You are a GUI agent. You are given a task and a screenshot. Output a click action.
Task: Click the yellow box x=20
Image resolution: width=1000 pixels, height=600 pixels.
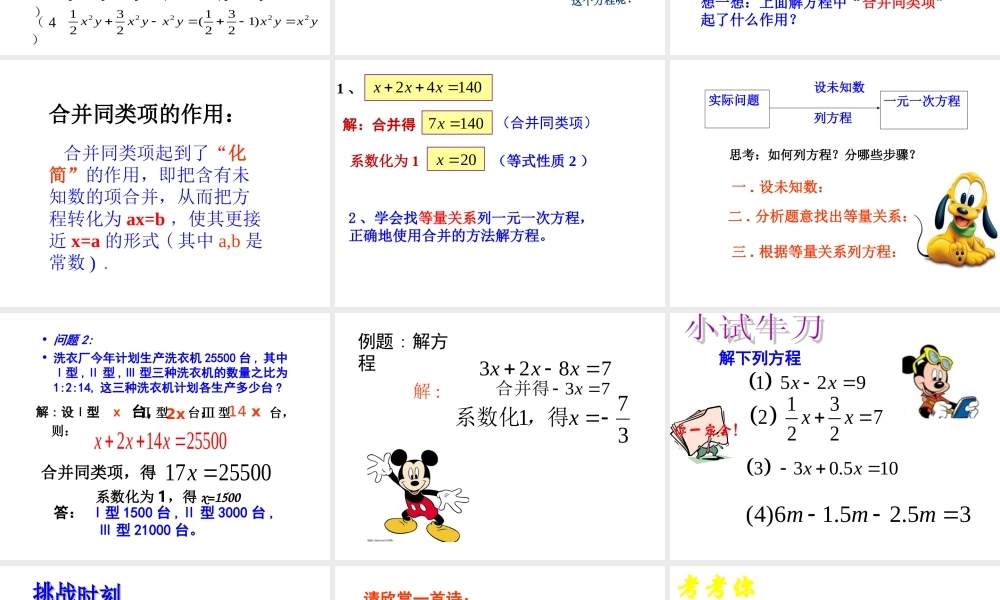coord(456,159)
